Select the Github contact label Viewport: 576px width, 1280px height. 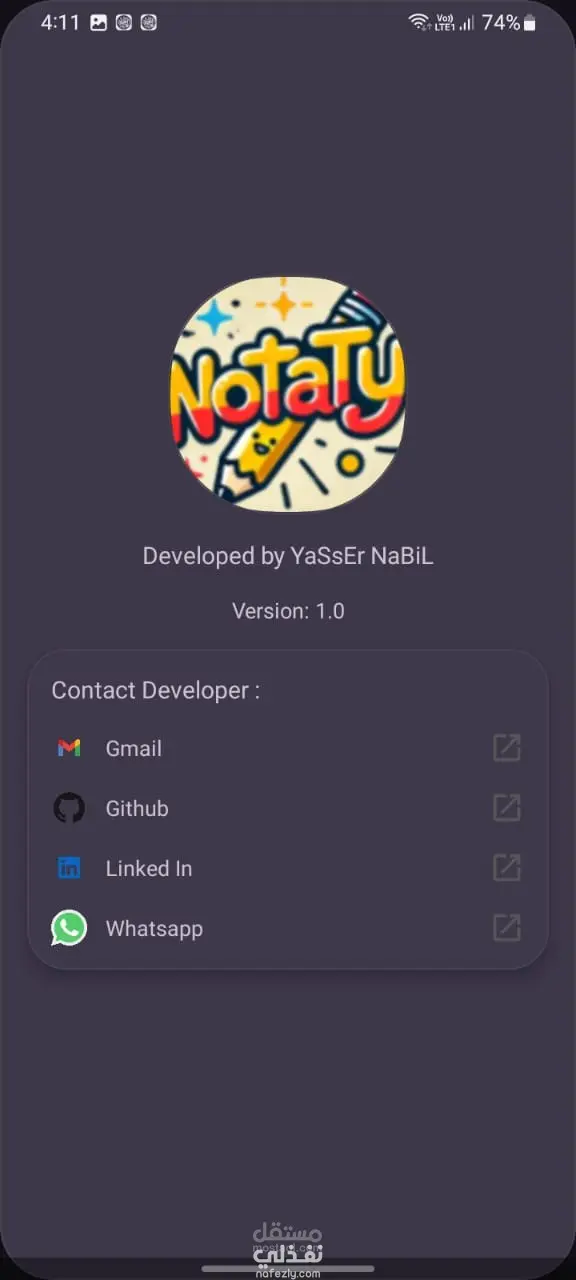pyautogui.click(x=137, y=809)
